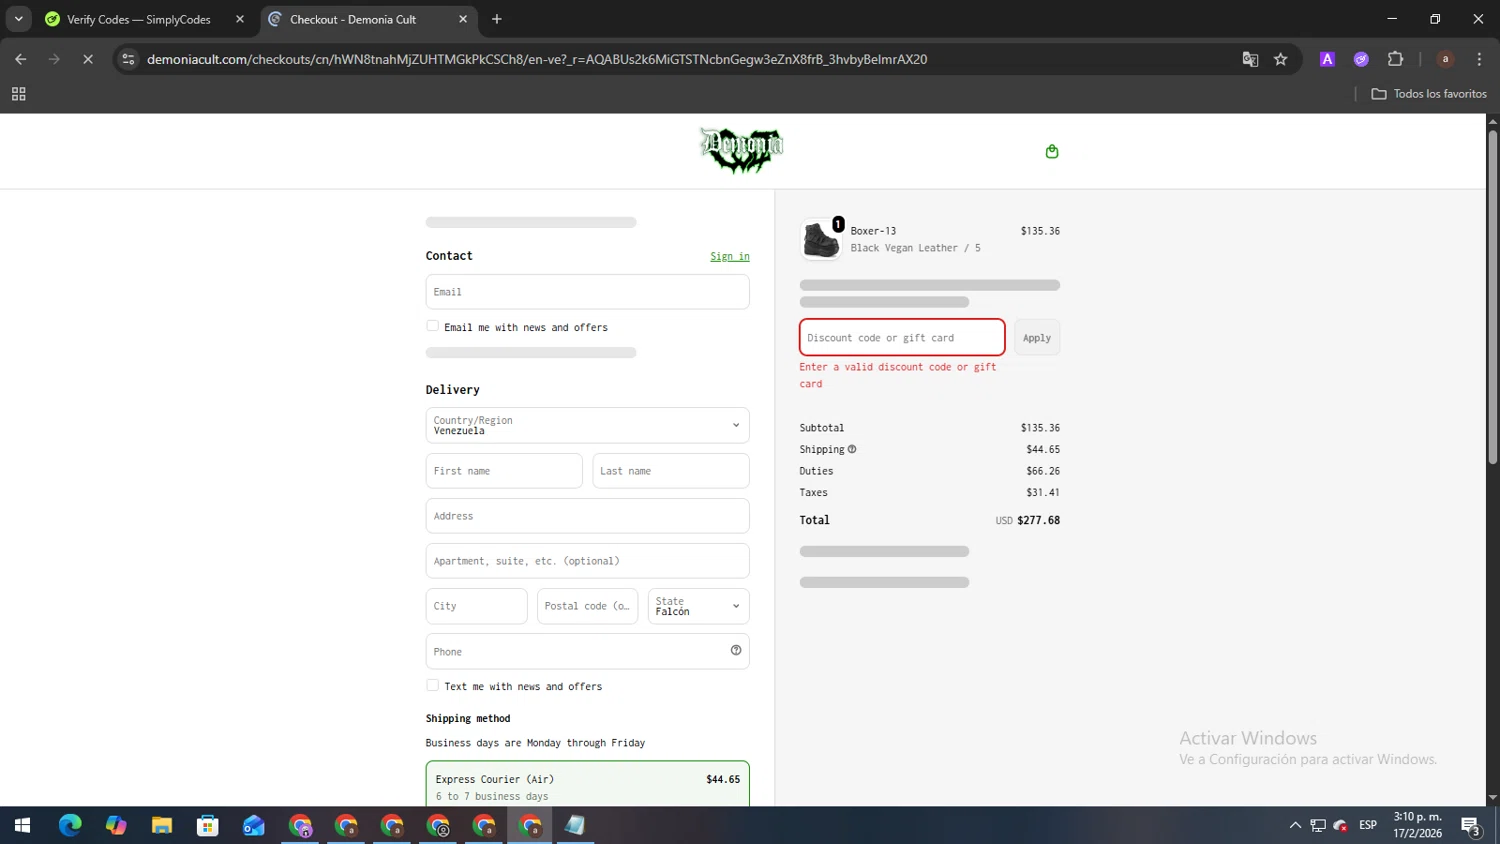
Task: Click the Postal code field
Action: point(588,606)
